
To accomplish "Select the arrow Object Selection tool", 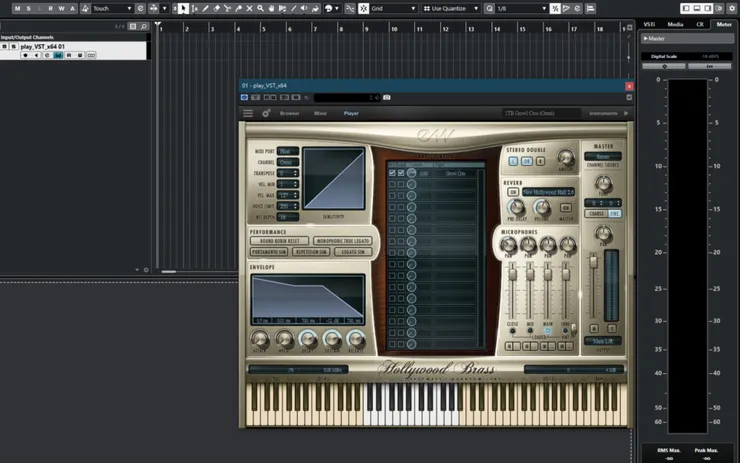I will point(183,8).
